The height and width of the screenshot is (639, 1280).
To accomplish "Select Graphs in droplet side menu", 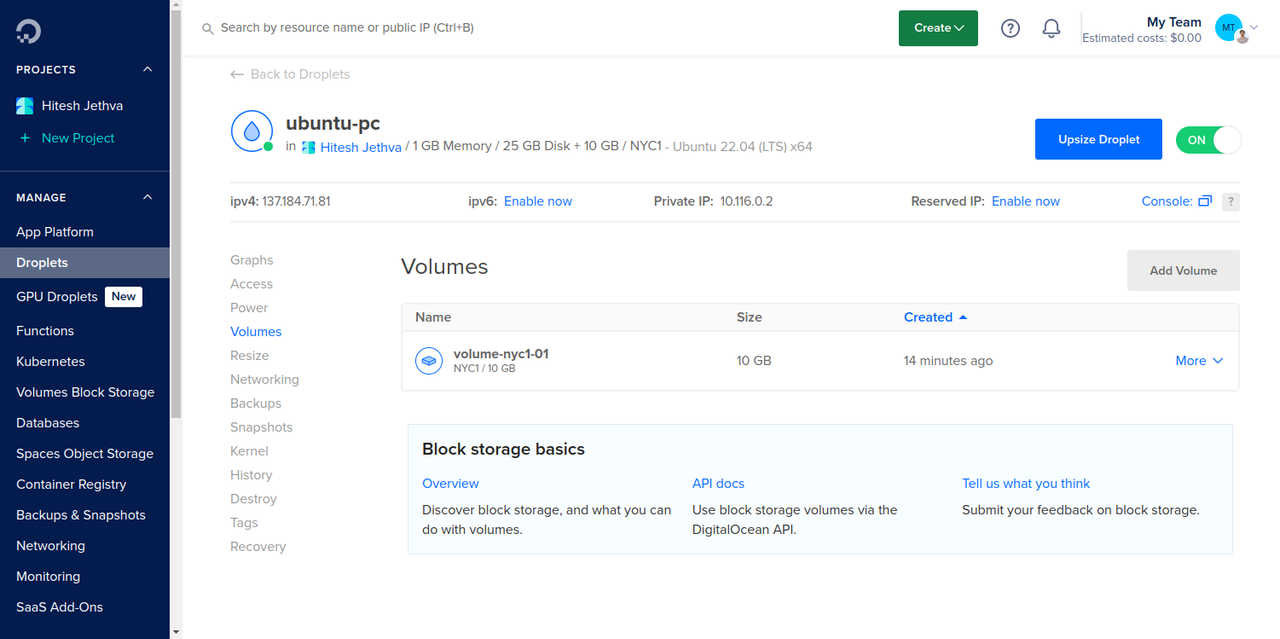I will coord(252,260).
